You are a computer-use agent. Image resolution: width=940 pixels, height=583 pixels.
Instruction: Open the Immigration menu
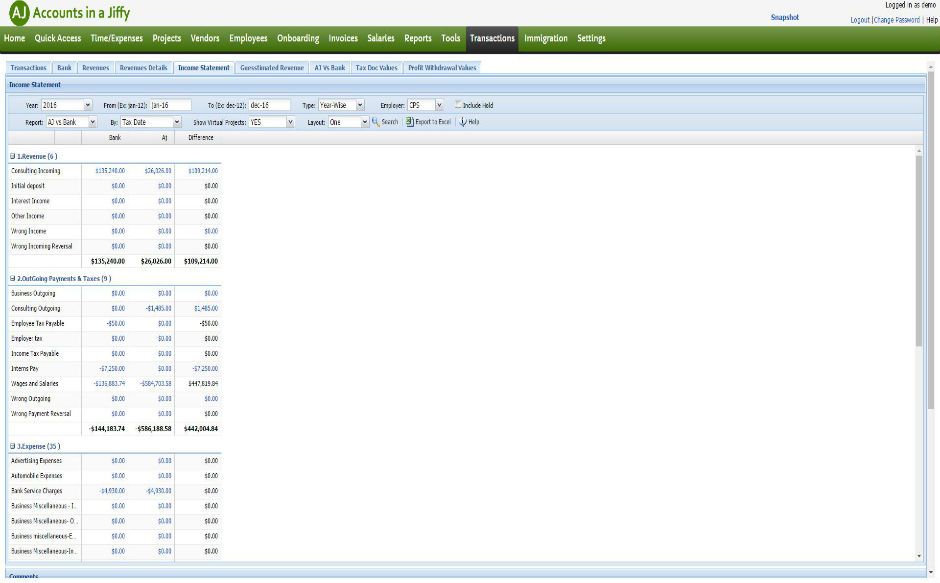[546, 38]
